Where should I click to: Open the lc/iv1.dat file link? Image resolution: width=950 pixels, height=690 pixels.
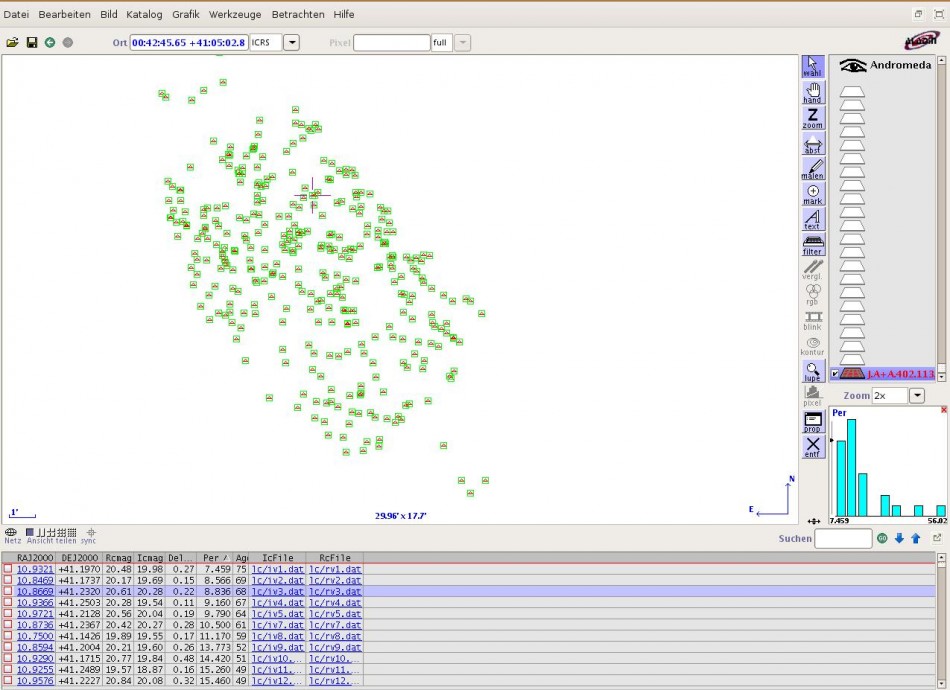(x=270, y=569)
